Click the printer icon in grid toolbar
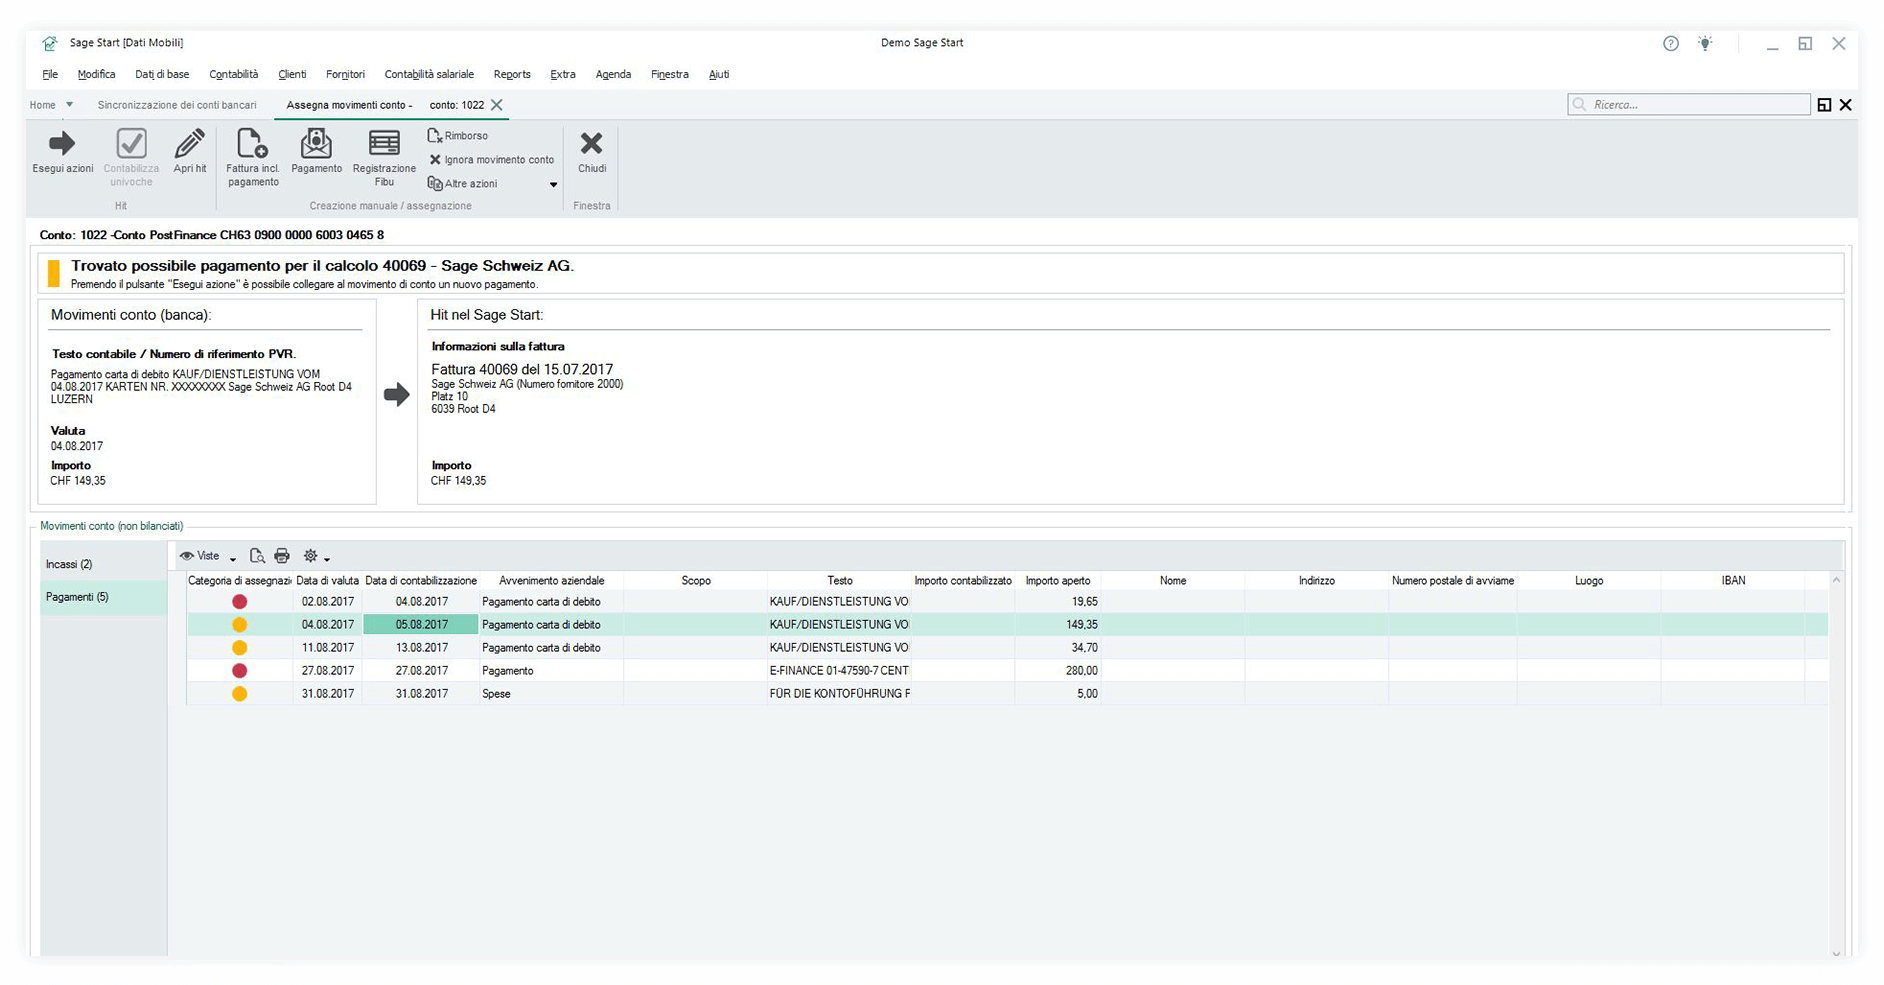The height and width of the screenshot is (985, 1884). point(282,556)
